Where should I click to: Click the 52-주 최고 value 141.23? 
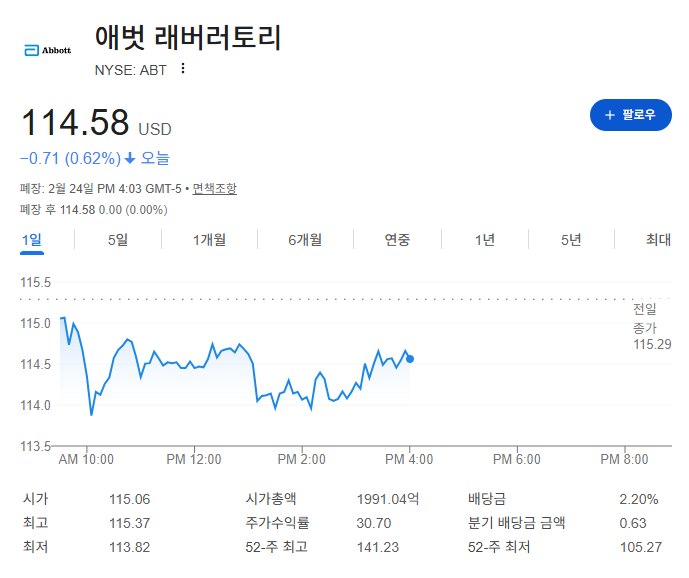point(377,547)
